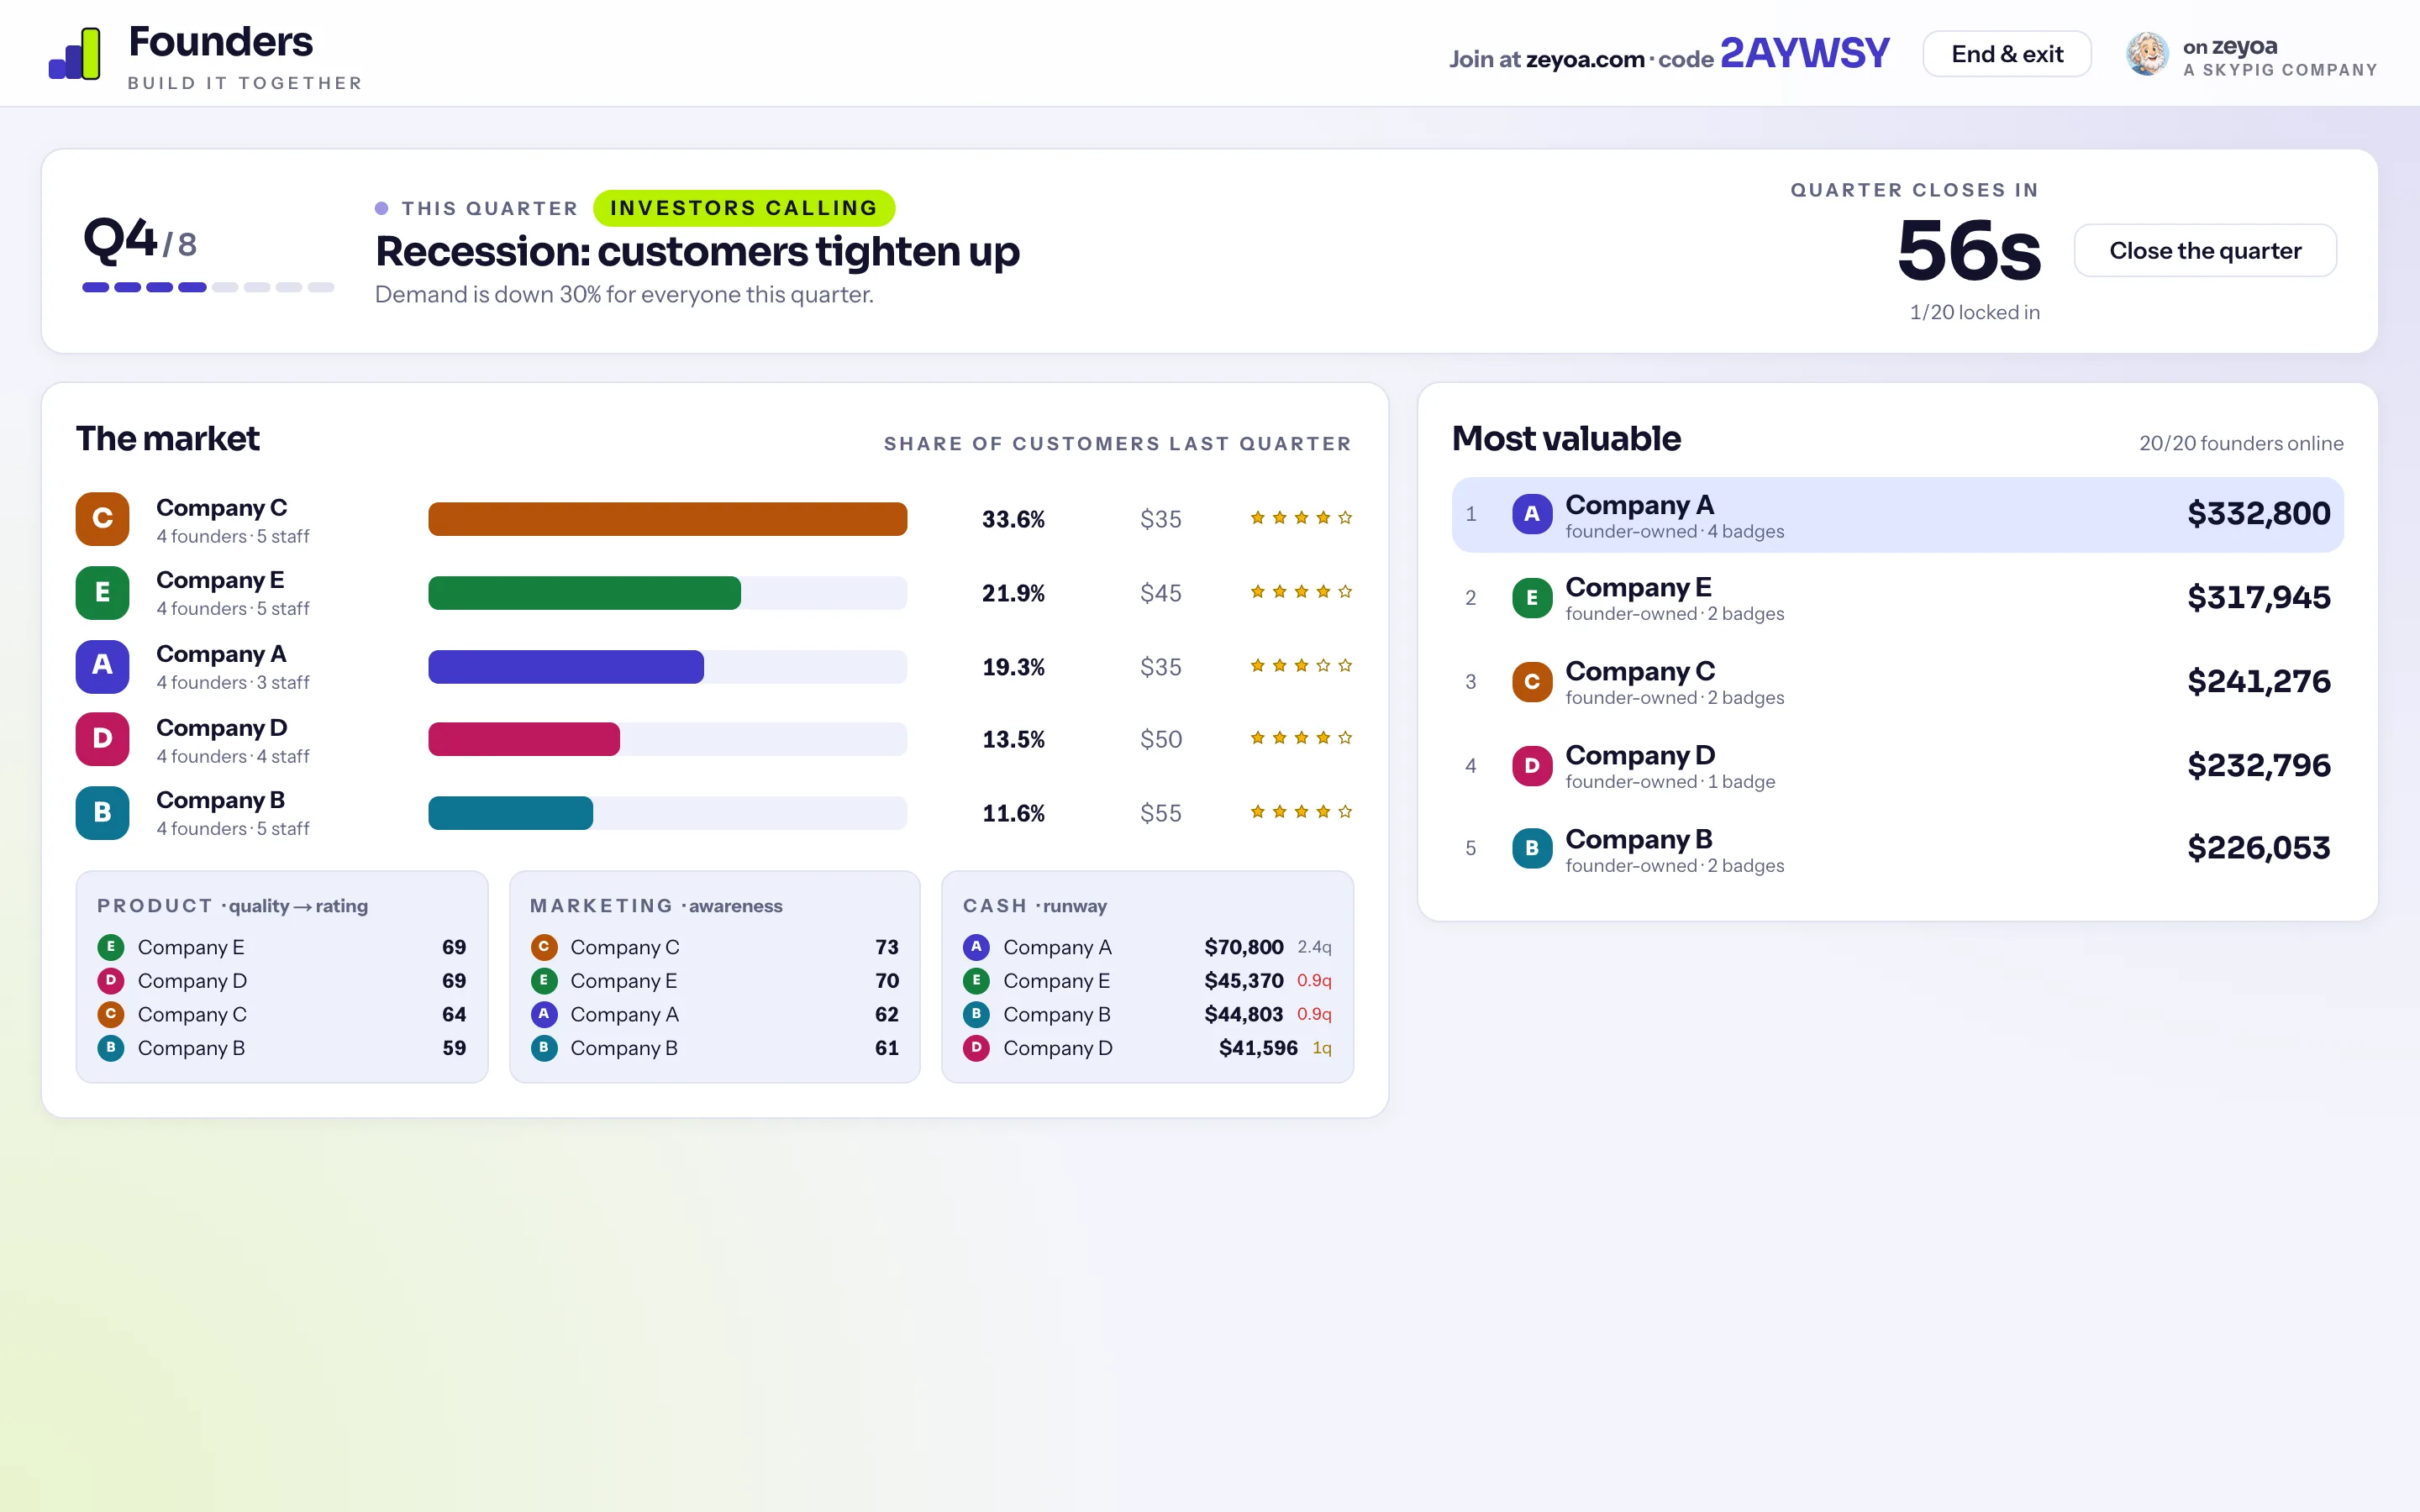Click the 20/20 founders online text
Viewport: 2420px width, 1512px height.
pyautogui.click(x=2240, y=443)
